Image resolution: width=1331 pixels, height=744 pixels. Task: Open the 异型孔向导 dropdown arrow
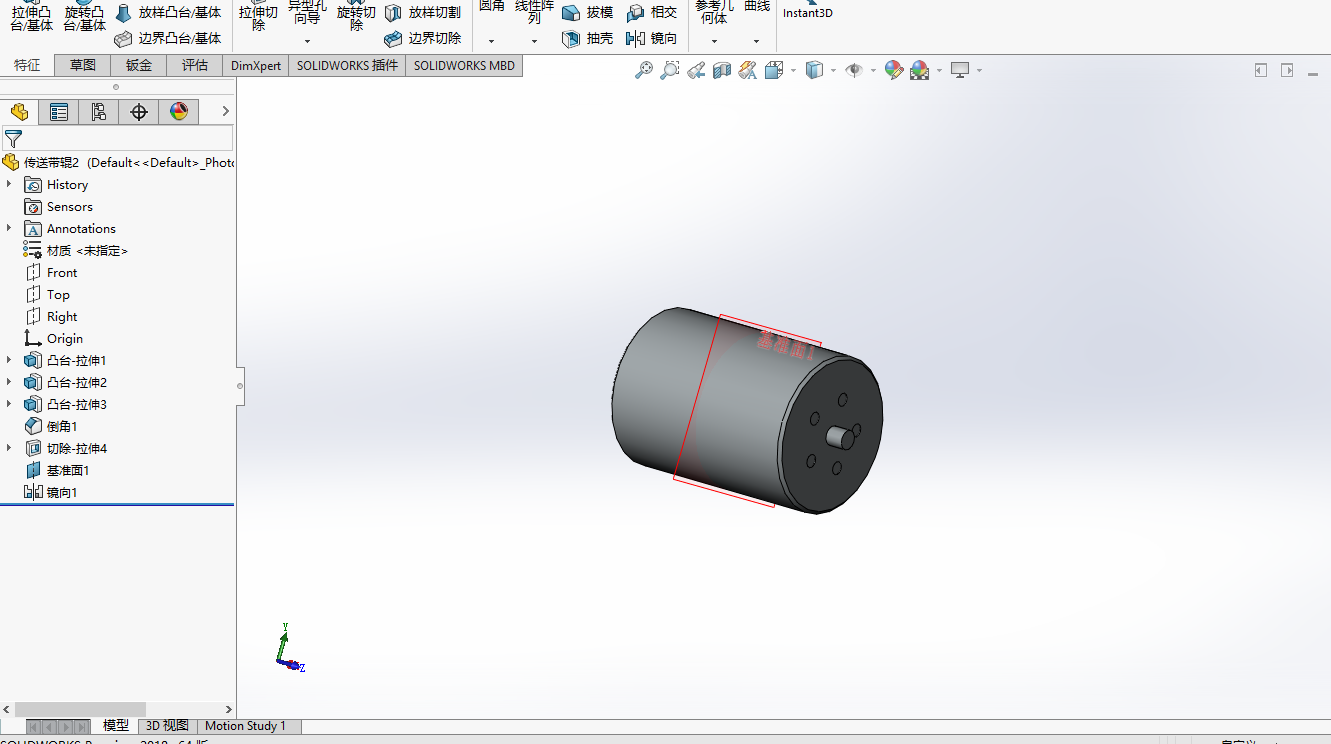coord(307,42)
